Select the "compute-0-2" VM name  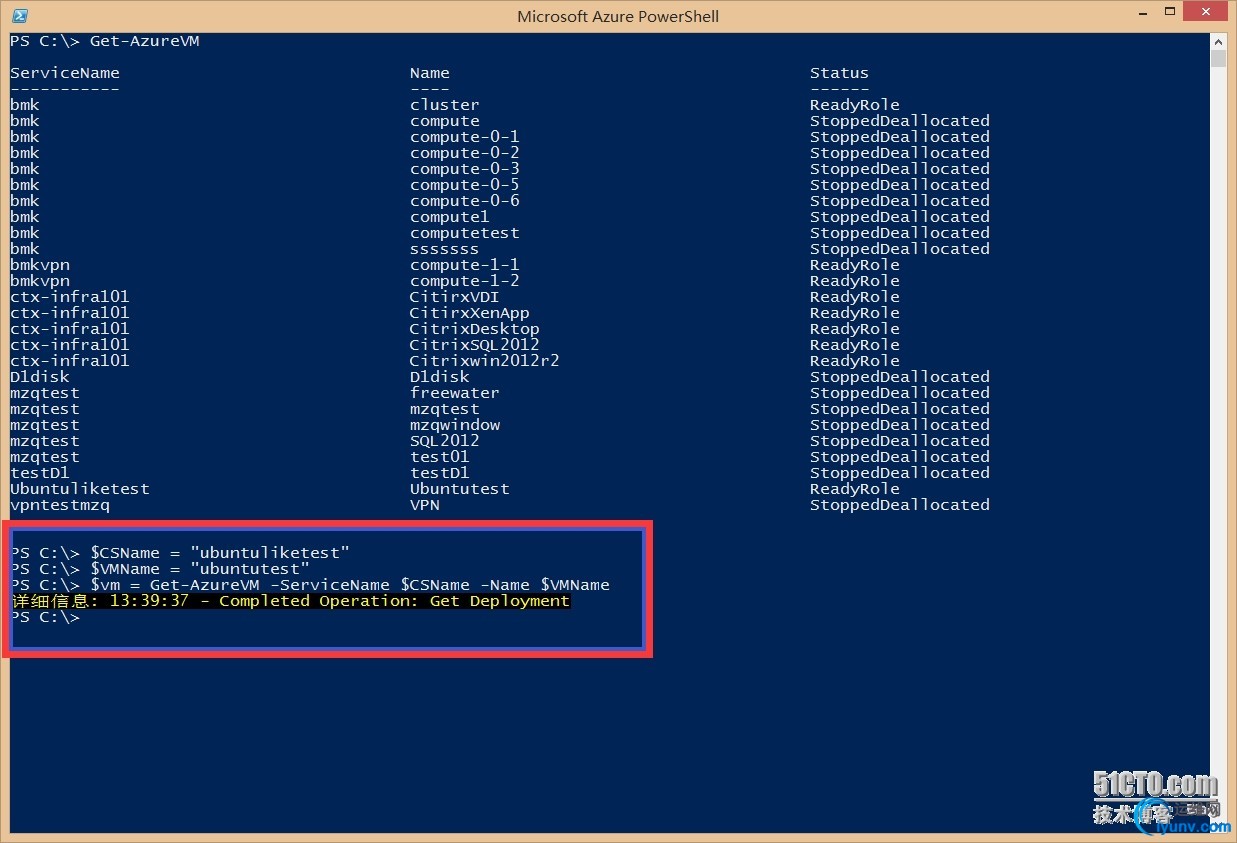pyautogui.click(x=465, y=153)
